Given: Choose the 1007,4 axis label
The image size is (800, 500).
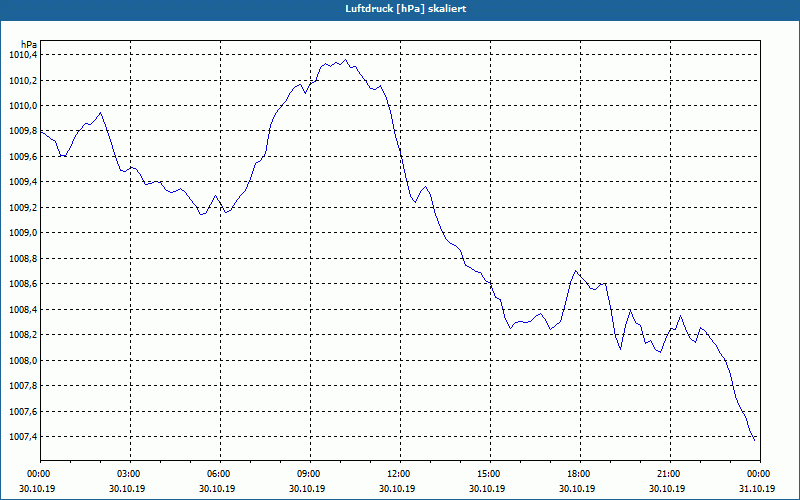Looking at the screenshot, I should (x=23, y=437).
